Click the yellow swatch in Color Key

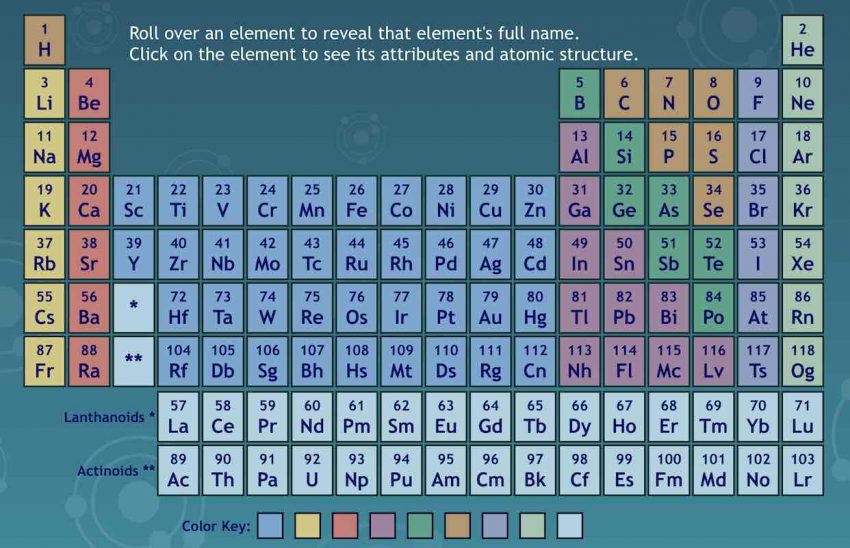307,525
